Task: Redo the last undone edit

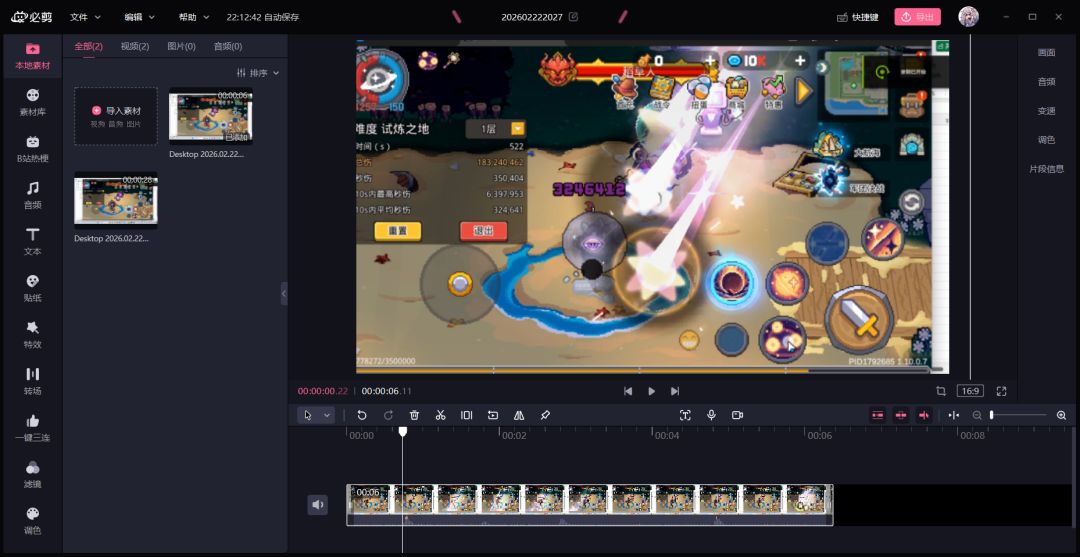Action: [388, 415]
